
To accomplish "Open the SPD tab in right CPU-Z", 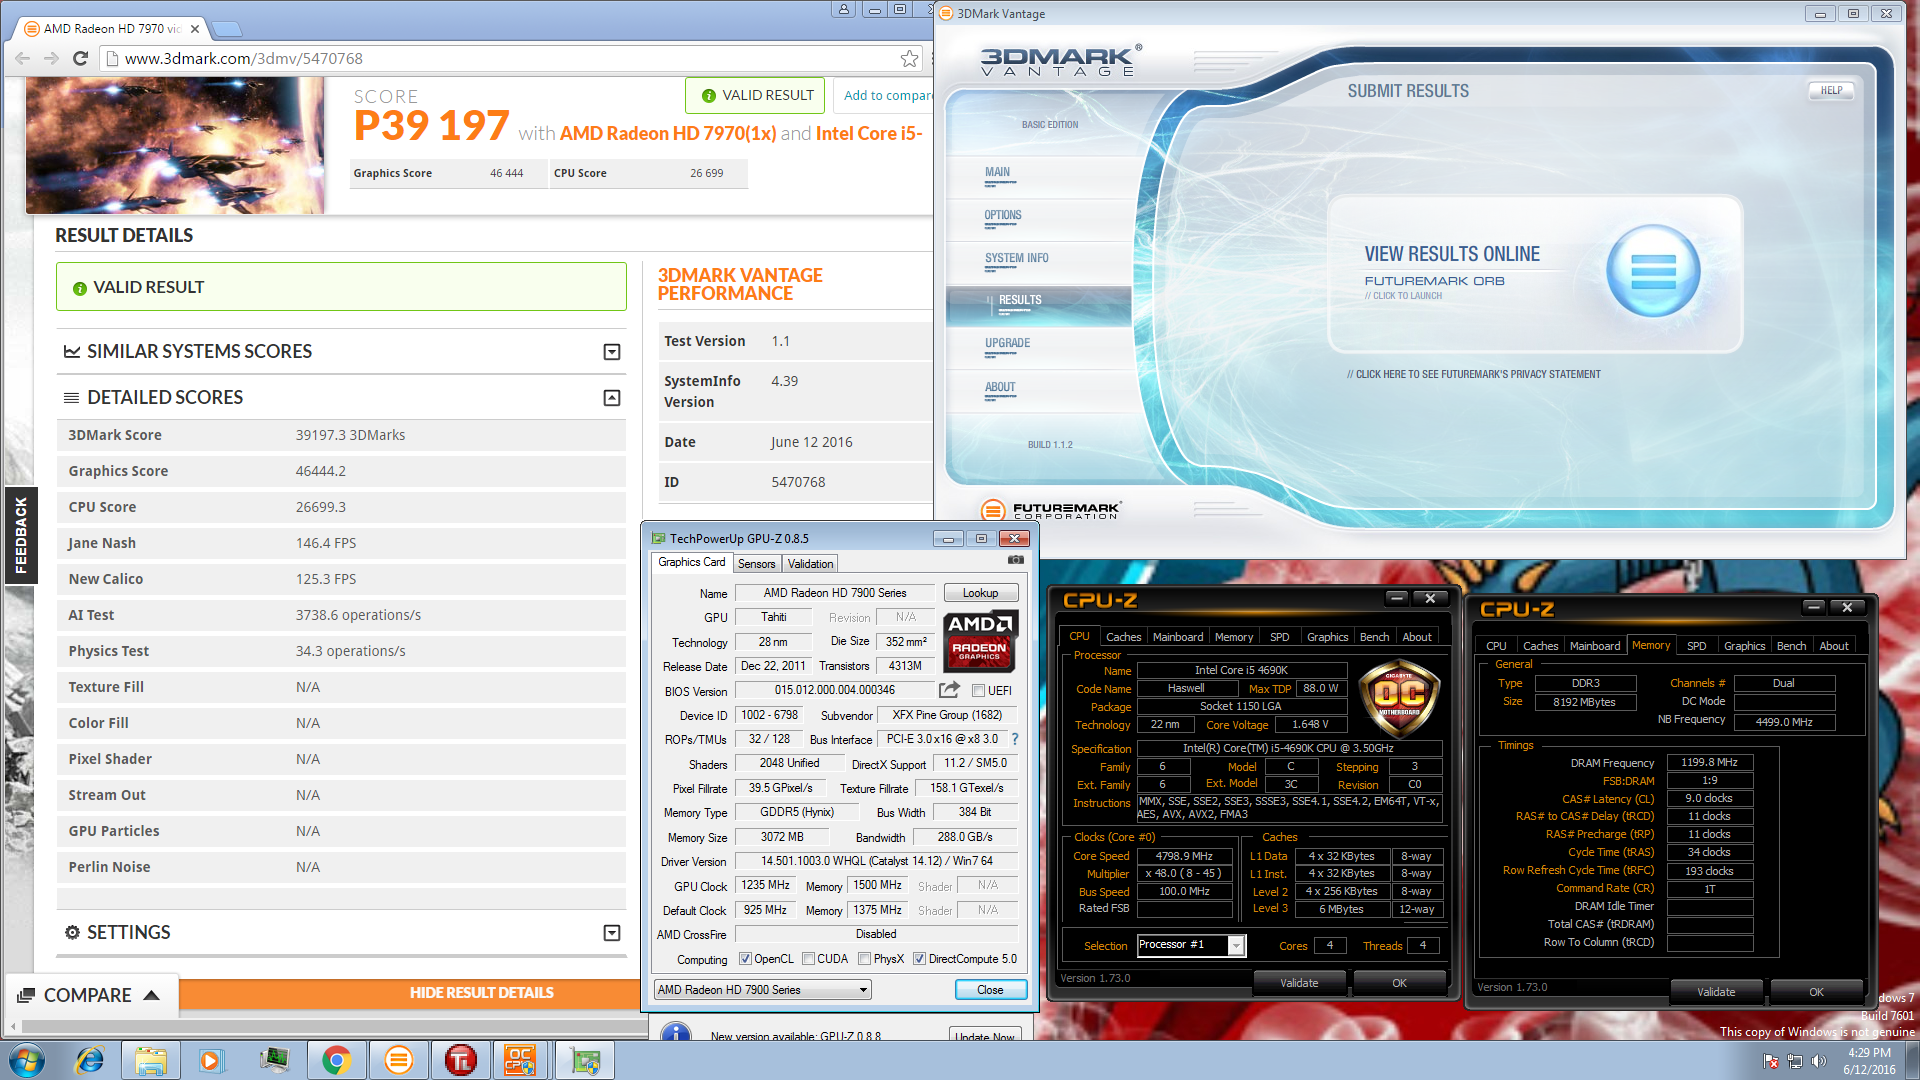I will pyautogui.click(x=1696, y=646).
